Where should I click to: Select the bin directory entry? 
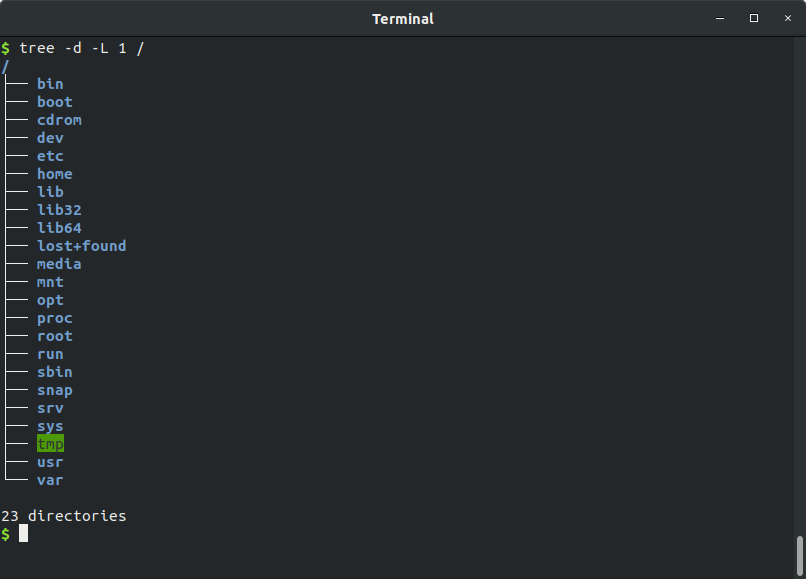(x=50, y=84)
